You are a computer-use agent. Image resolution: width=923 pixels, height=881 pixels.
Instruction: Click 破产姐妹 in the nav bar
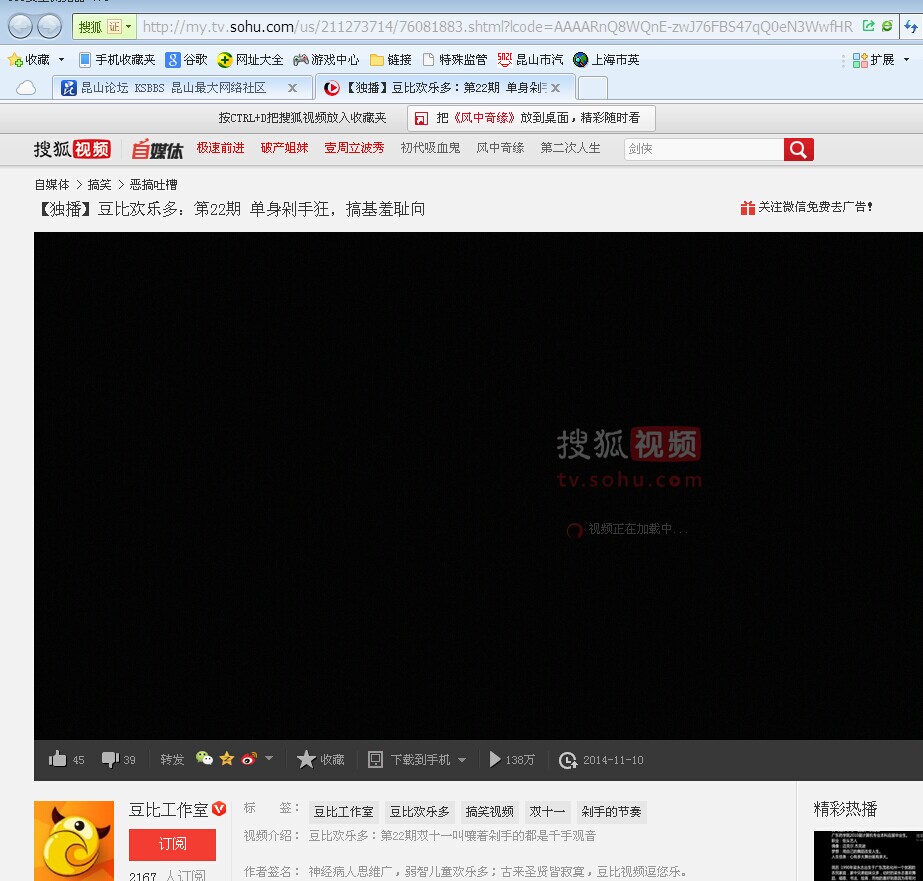[284, 148]
